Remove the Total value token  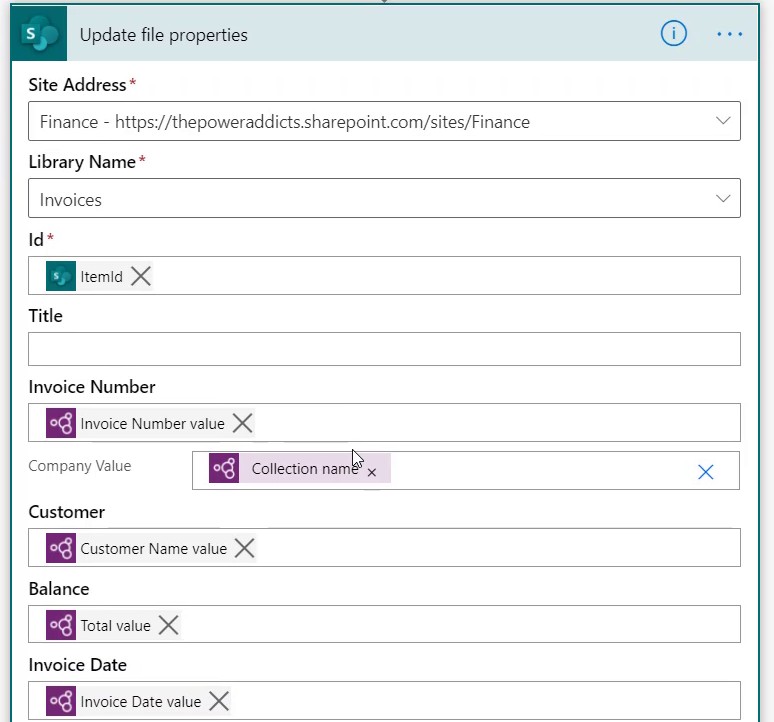pyautogui.click(x=168, y=625)
